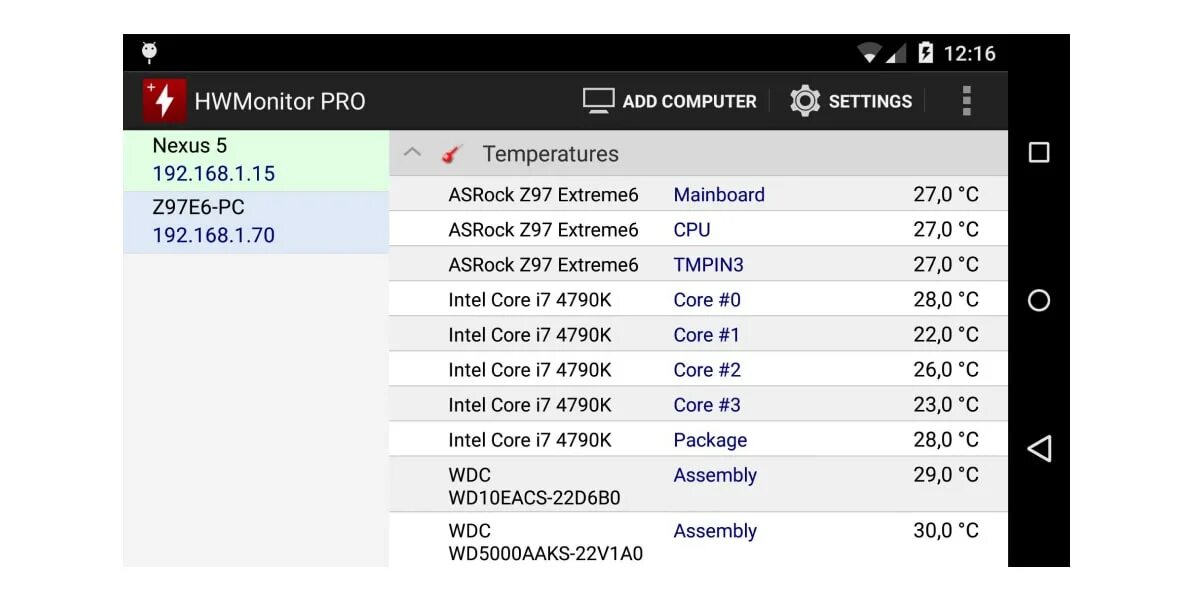
Task: Click the 192.168.1.15 IP address
Action: tap(214, 174)
